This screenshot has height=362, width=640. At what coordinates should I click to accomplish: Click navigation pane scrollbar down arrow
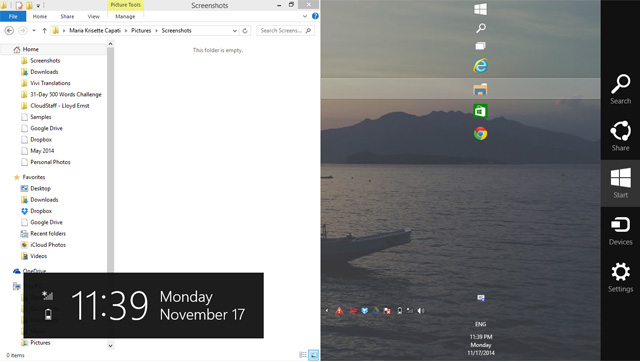pos(110,346)
